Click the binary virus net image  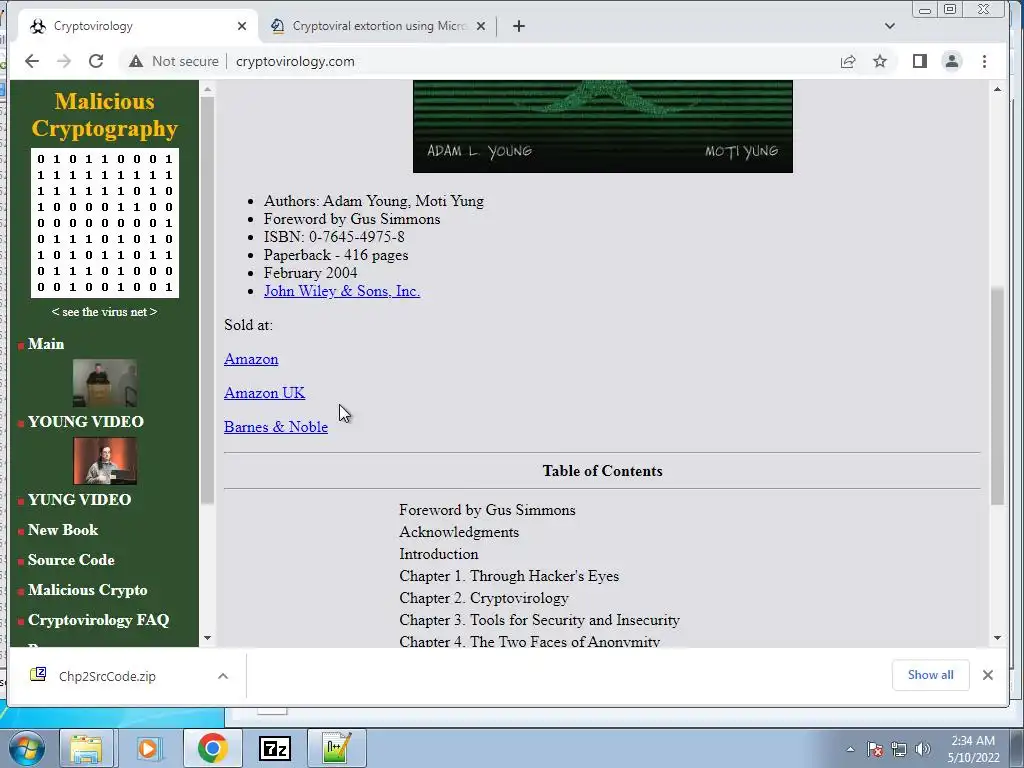tap(104, 223)
